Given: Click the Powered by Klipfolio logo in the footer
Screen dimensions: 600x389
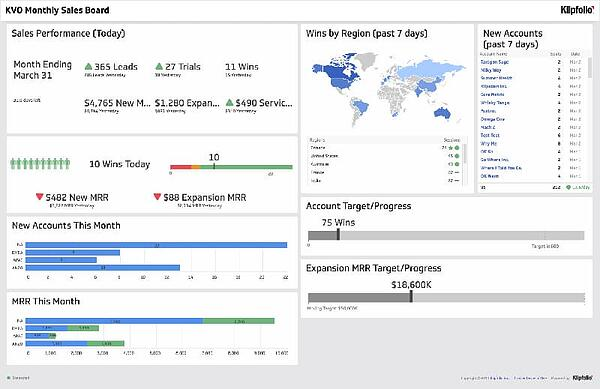Looking at the screenshot, I should point(582,378).
